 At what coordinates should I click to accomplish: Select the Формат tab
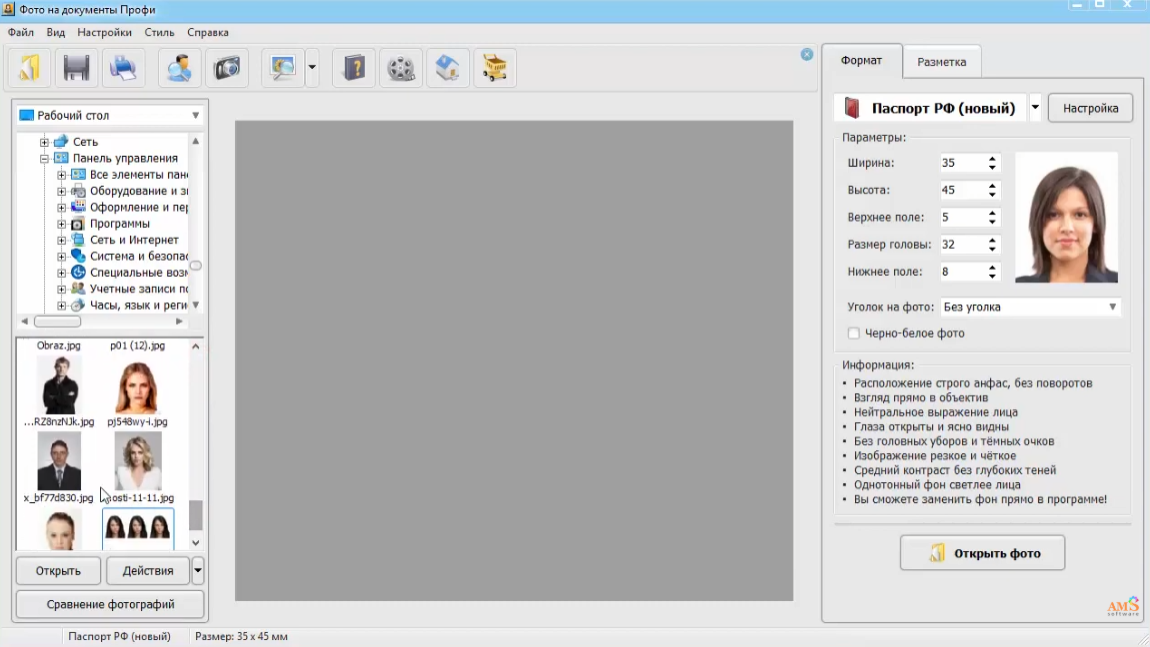tap(861, 60)
